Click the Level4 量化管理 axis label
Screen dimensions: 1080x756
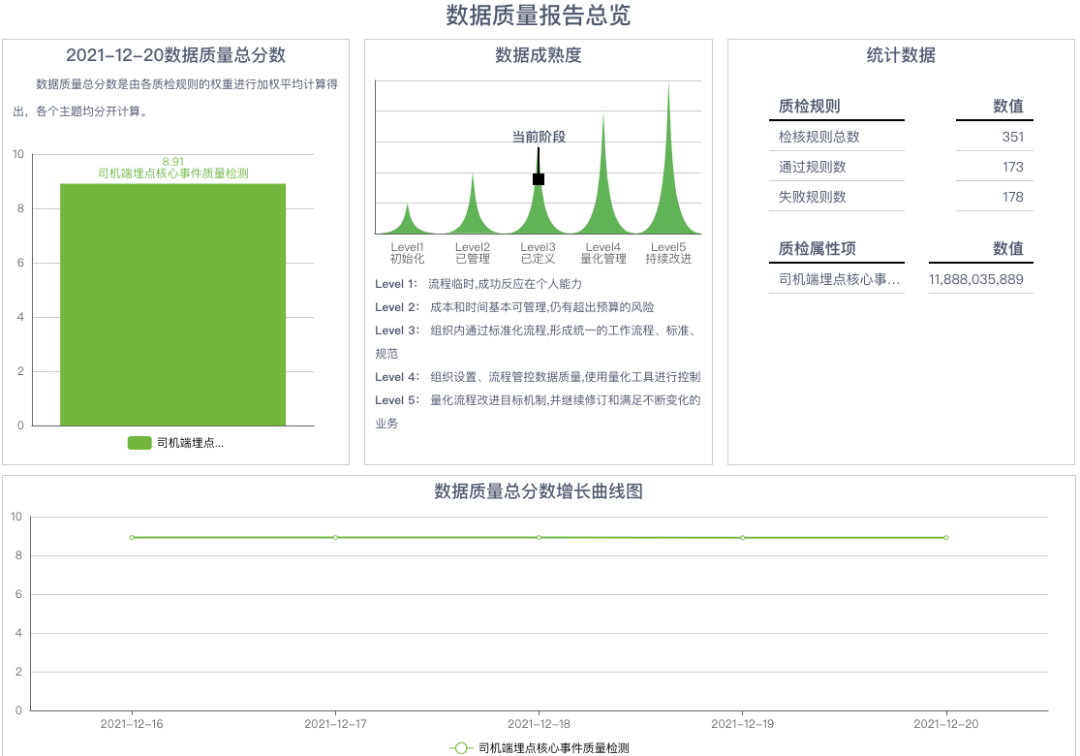coord(603,253)
